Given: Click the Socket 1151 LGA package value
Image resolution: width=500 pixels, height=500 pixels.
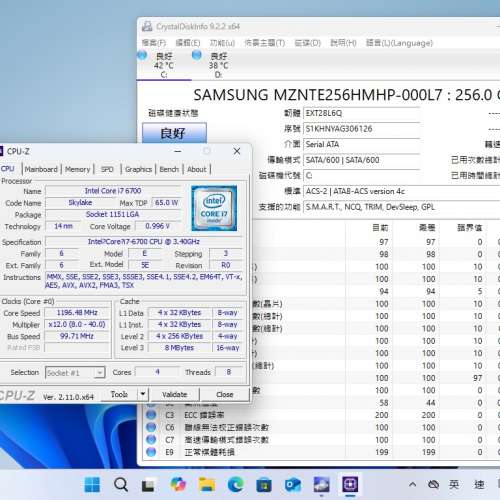Looking at the screenshot, I should click(113, 214).
